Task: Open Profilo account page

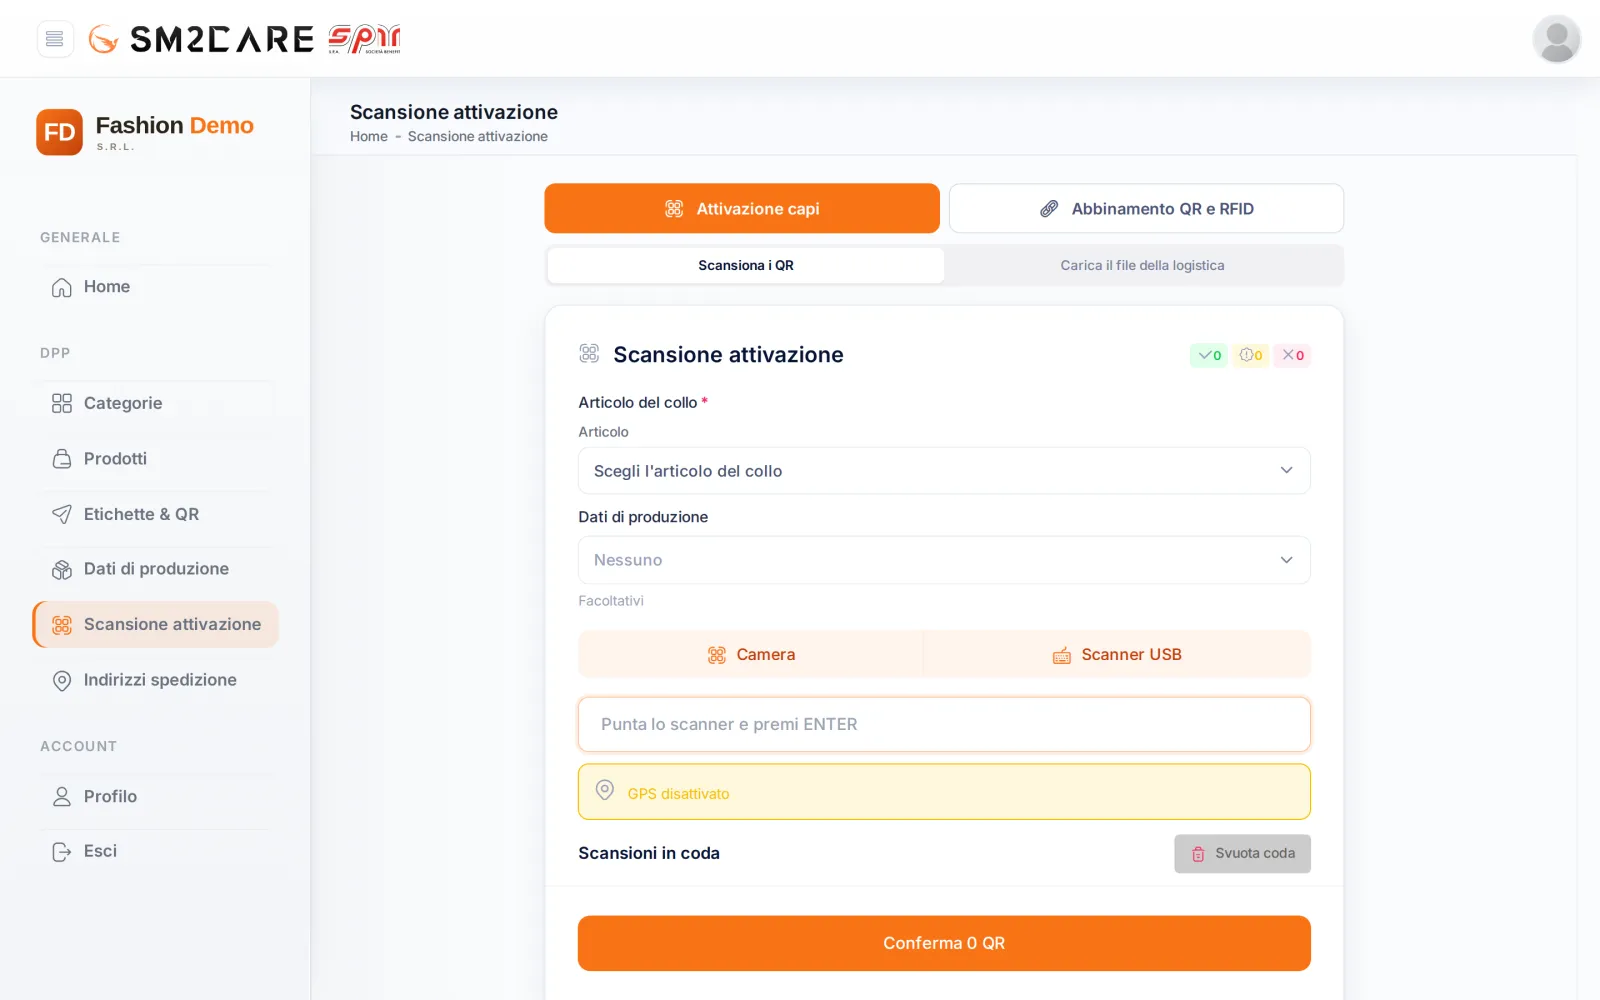Action: pos(155,797)
